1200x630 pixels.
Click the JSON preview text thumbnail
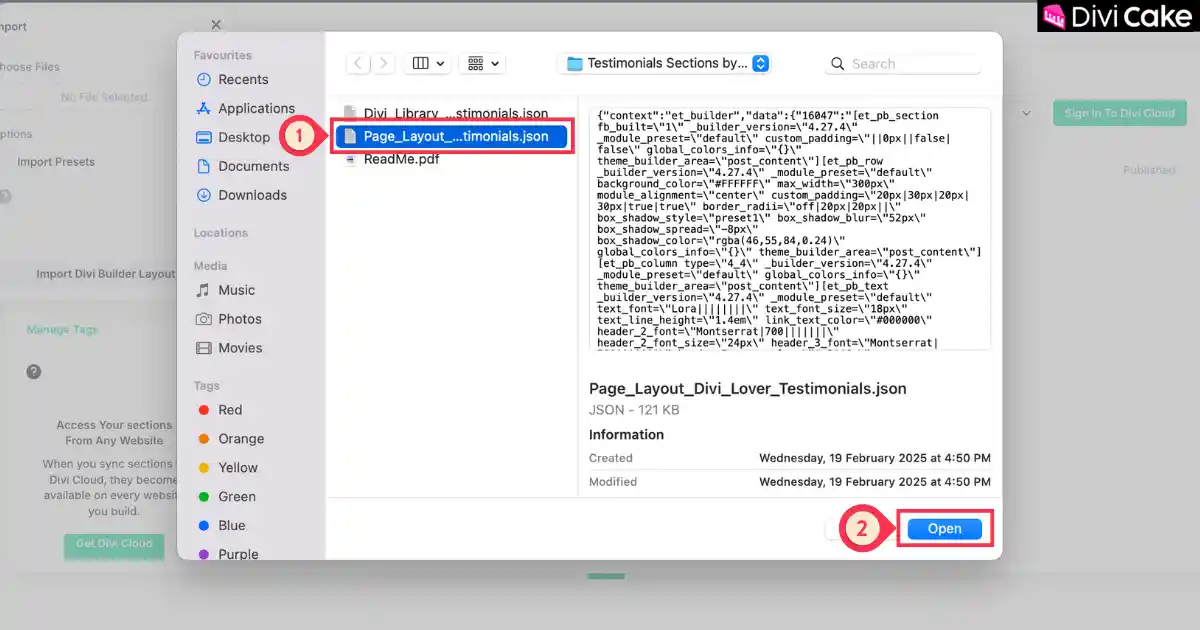(790, 228)
